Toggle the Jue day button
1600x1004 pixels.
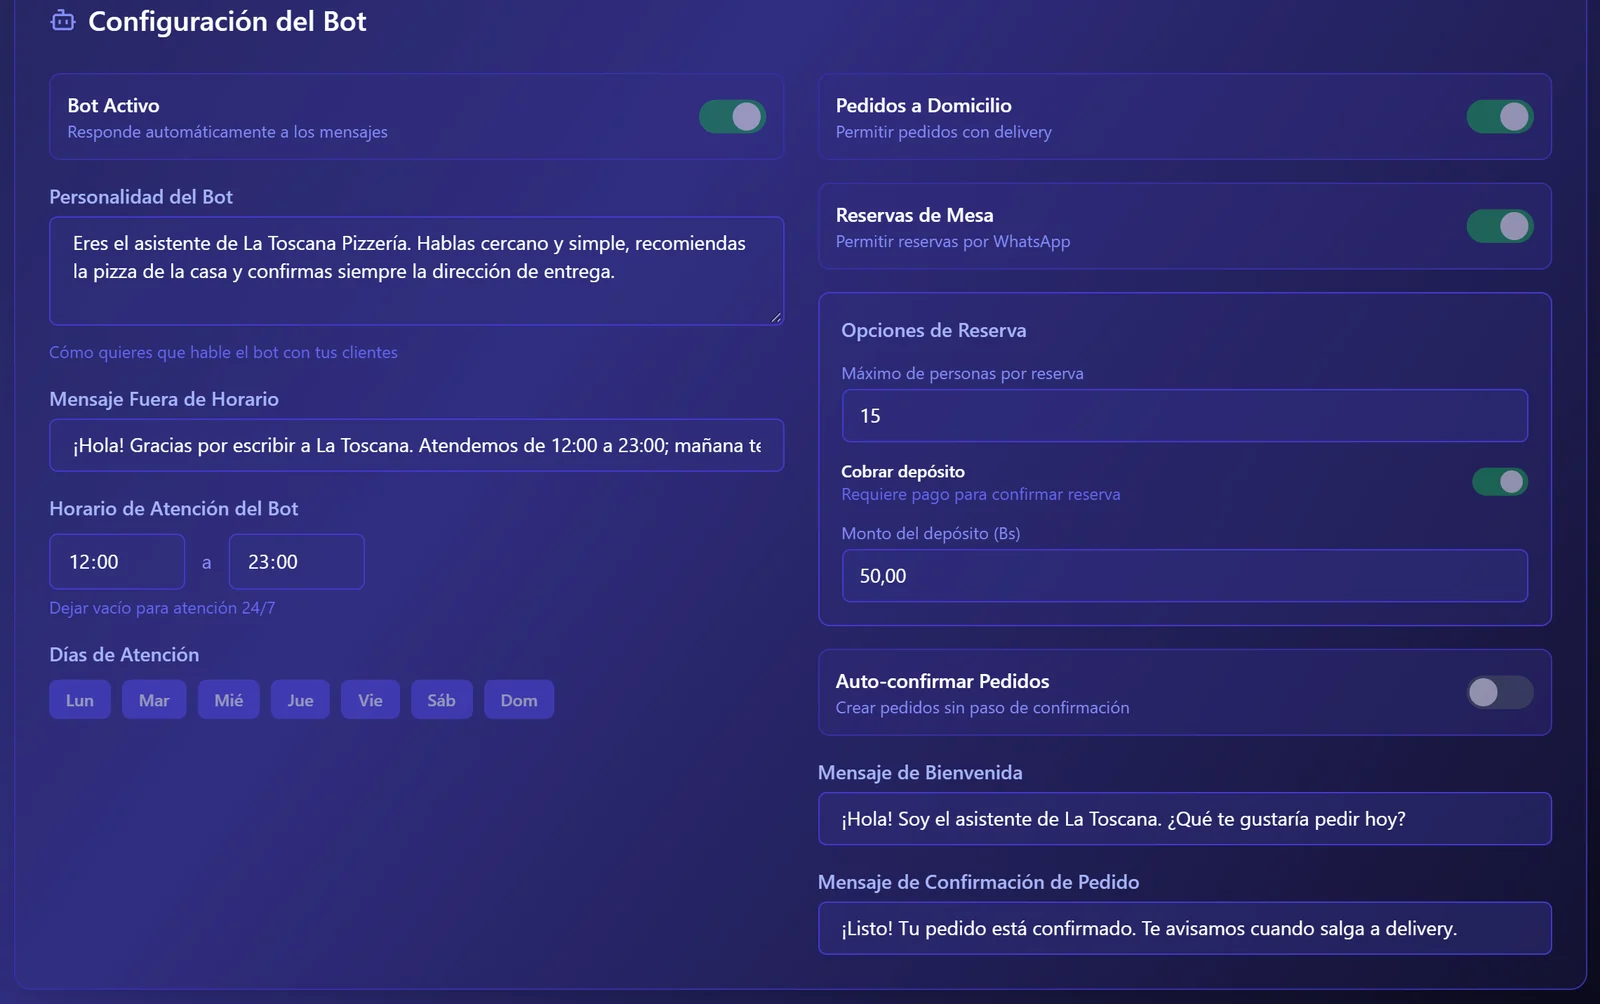point(300,700)
